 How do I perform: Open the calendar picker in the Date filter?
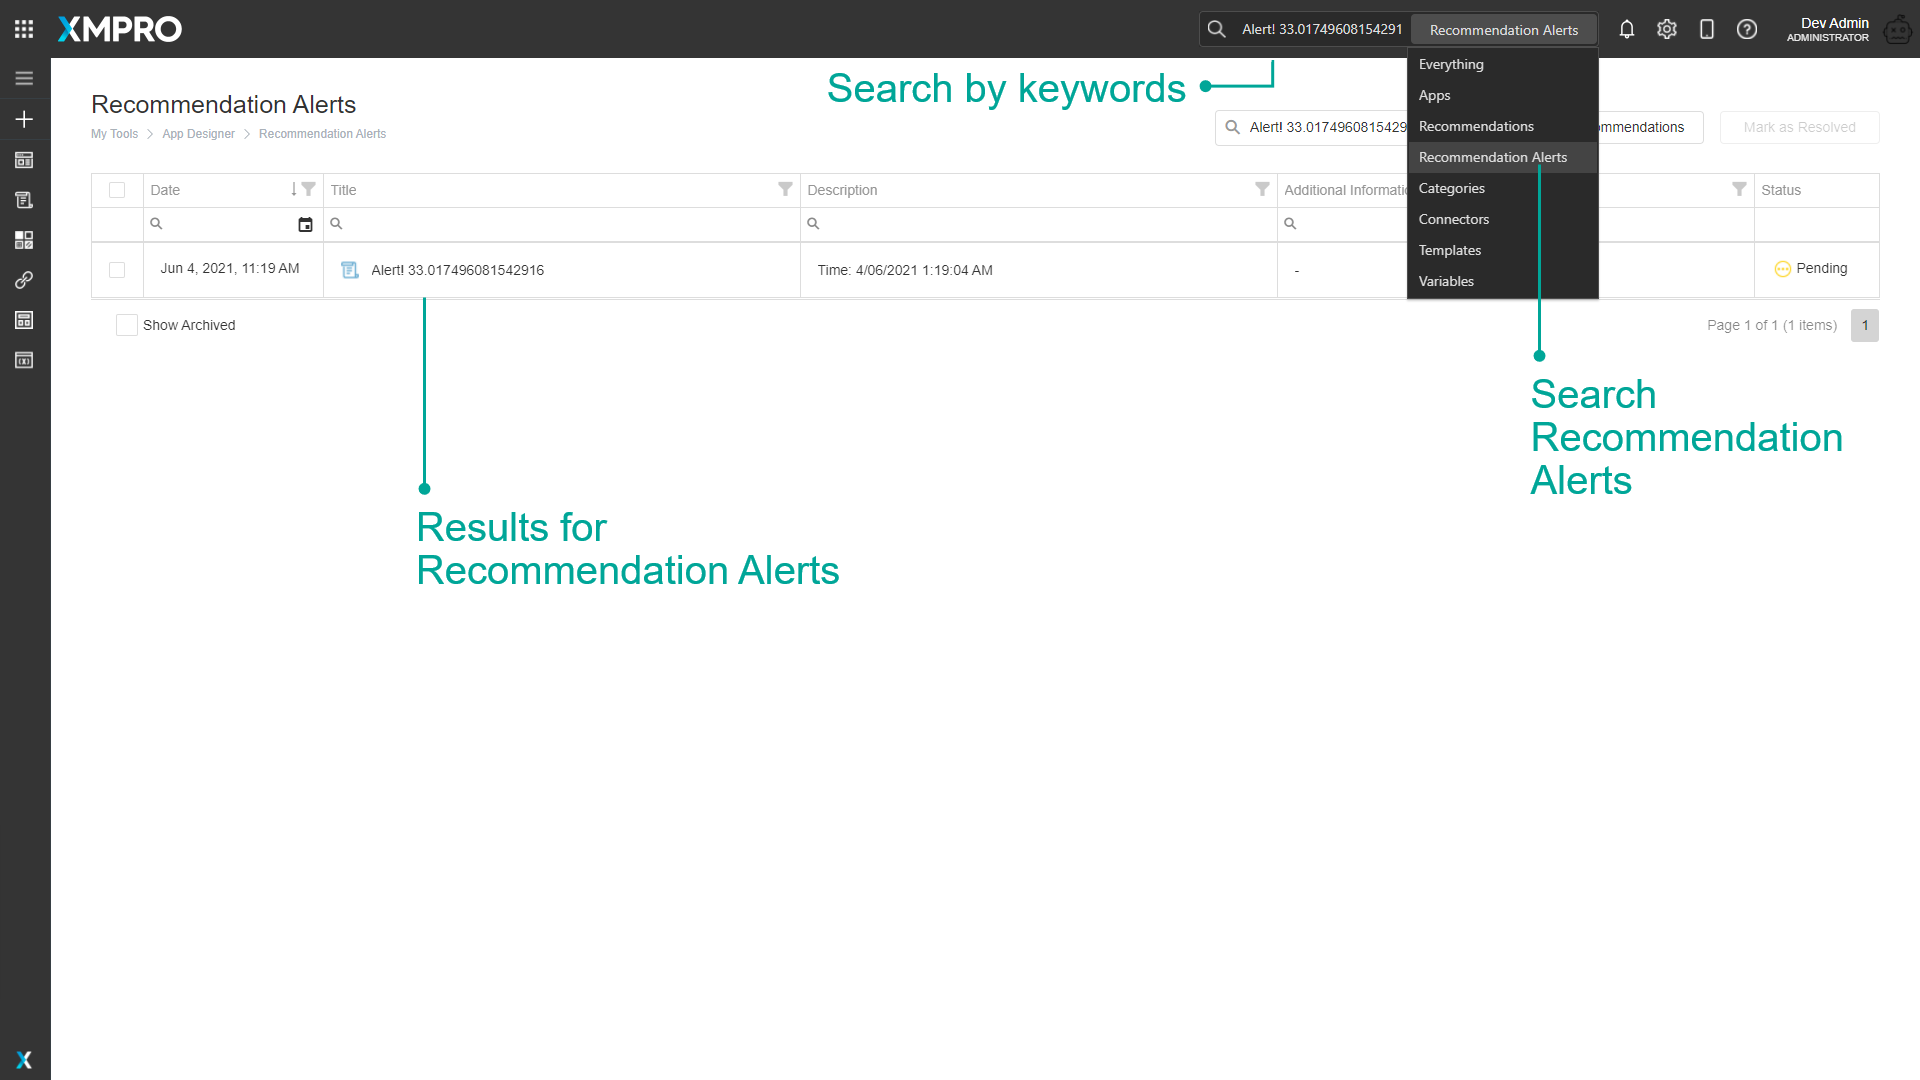(x=305, y=224)
